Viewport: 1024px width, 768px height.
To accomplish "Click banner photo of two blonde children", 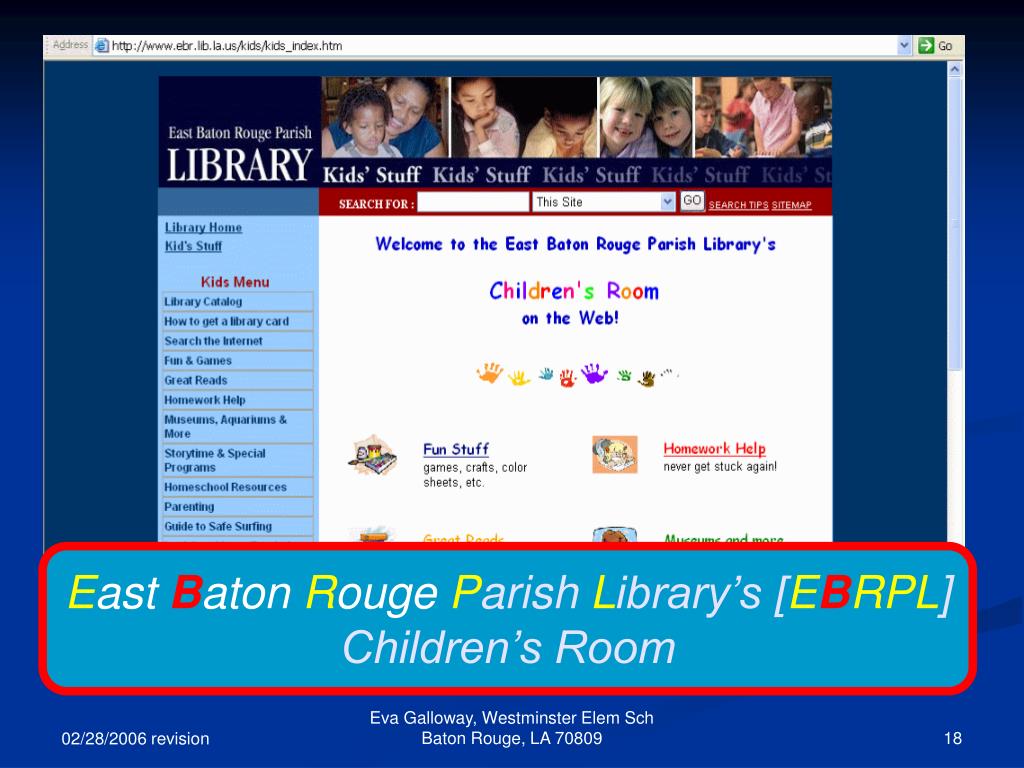I will [646, 117].
